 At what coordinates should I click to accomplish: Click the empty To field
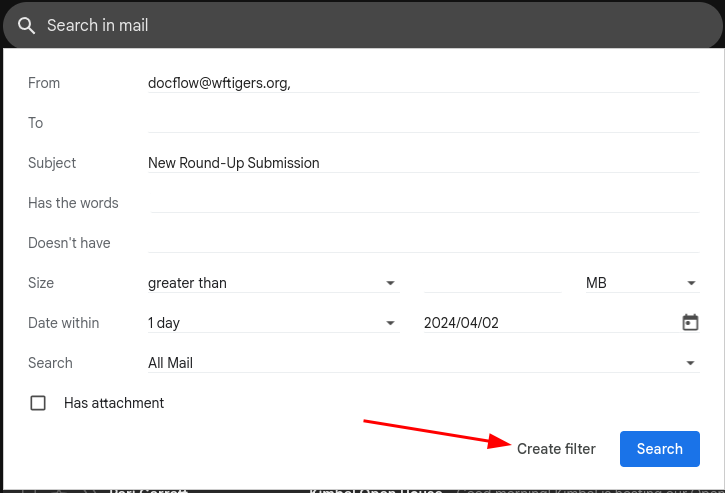[x=424, y=123]
